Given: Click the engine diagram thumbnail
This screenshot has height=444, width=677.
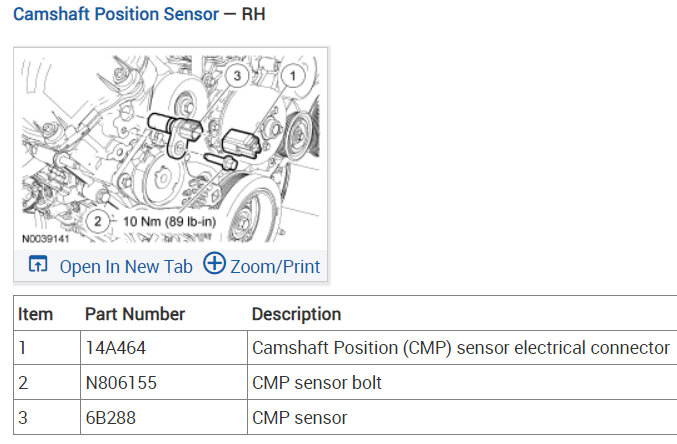Looking at the screenshot, I should (170, 150).
